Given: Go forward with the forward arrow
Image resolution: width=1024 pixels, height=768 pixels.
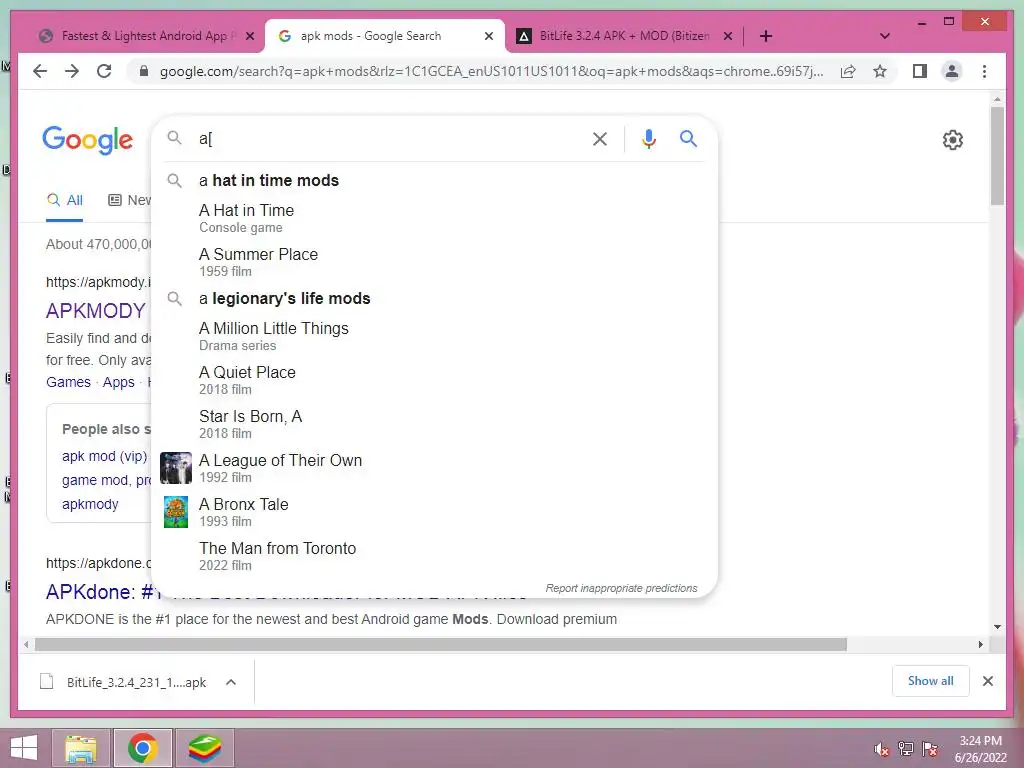Looking at the screenshot, I should tap(72, 71).
